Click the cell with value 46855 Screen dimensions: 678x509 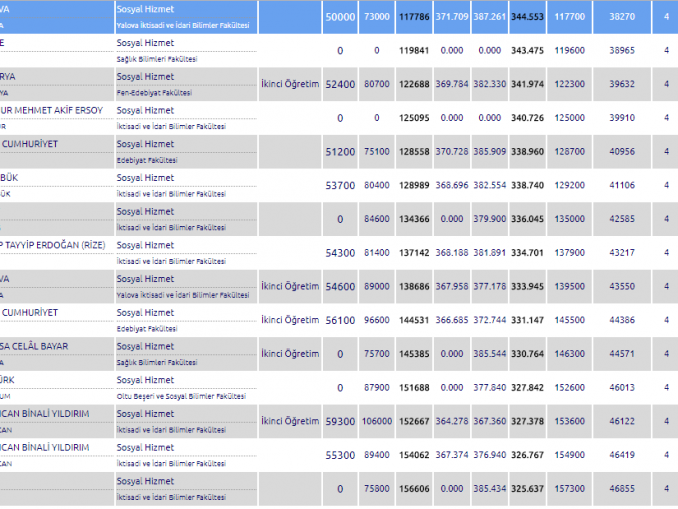pyautogui.click(x=621, y=489)
